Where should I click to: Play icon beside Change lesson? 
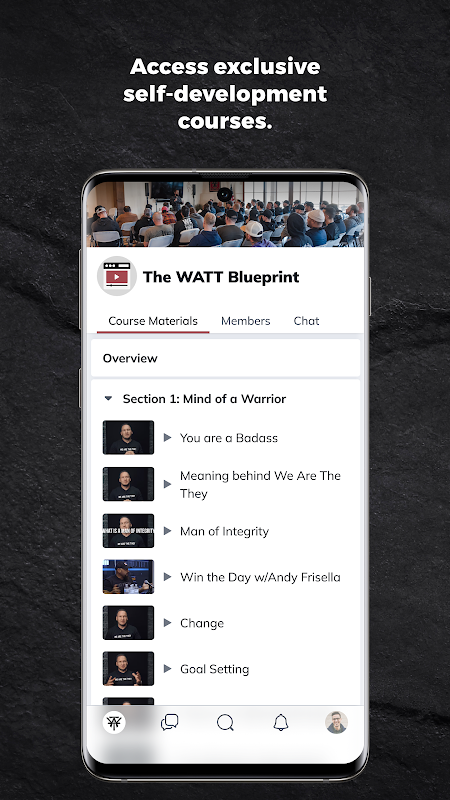167,622
